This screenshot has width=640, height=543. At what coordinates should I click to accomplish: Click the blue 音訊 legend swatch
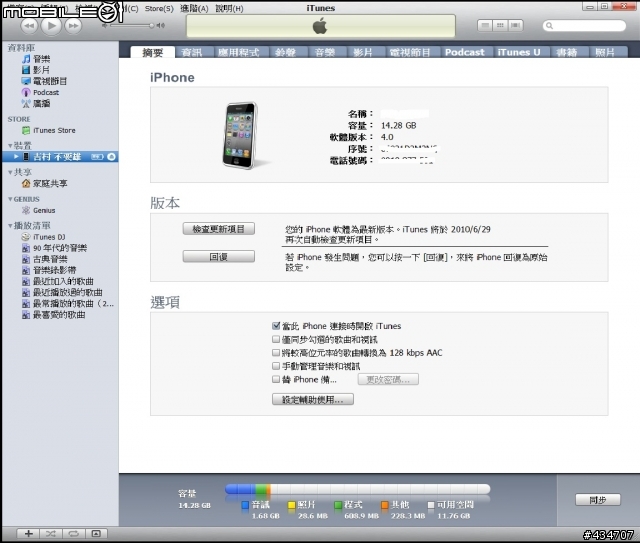click(245, 505)
